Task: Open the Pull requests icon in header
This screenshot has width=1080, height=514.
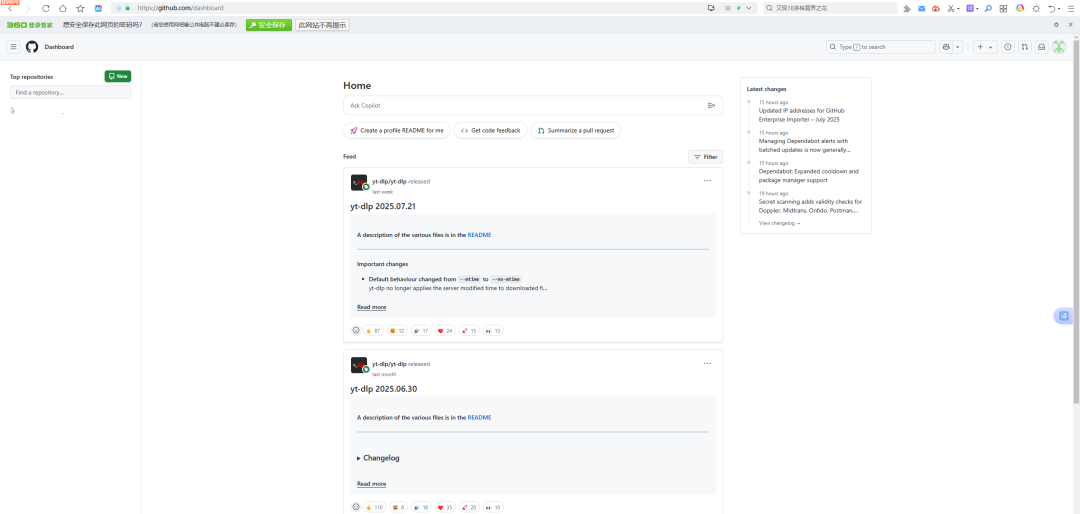Action: (1024, 47)
